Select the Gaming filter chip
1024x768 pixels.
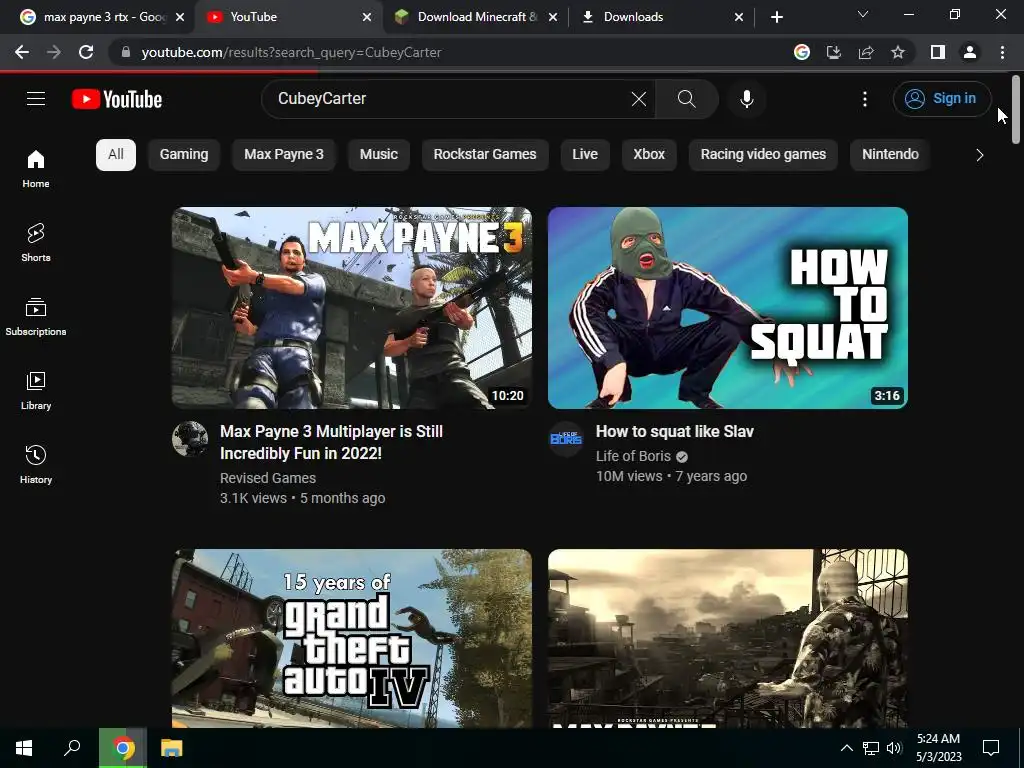[x=184, y=155]
